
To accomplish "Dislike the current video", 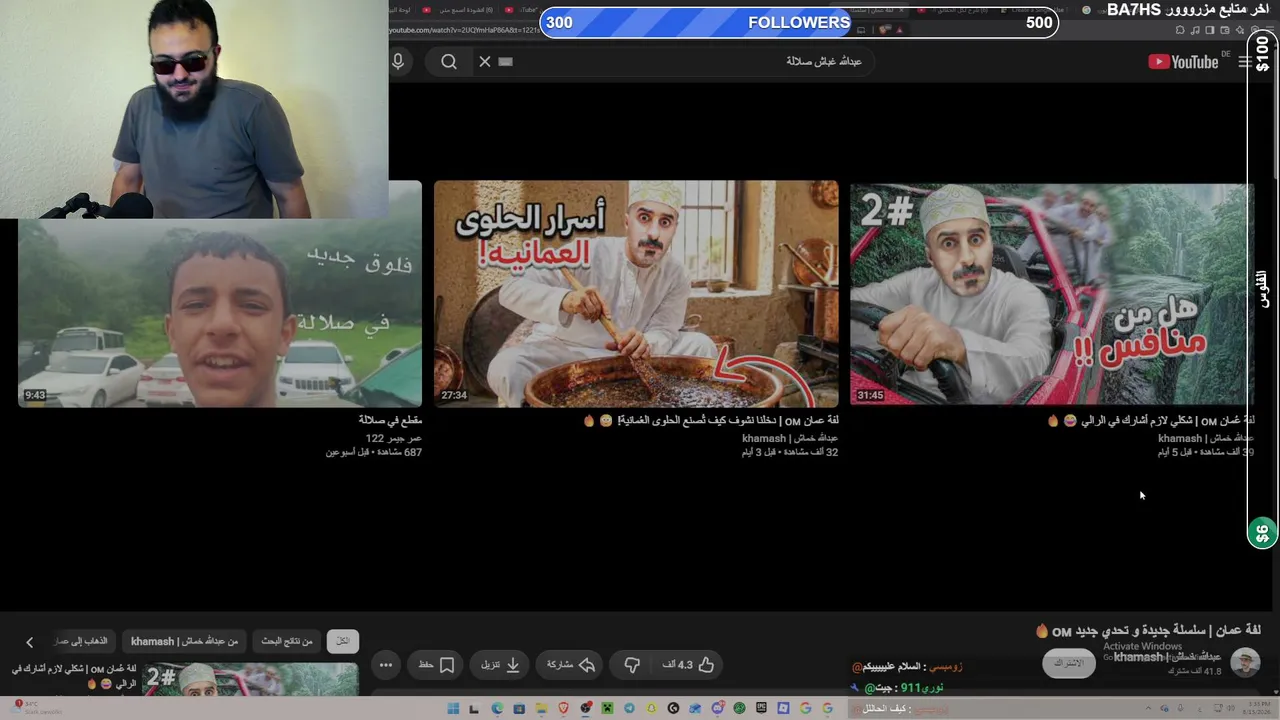I will coord(632,665).
